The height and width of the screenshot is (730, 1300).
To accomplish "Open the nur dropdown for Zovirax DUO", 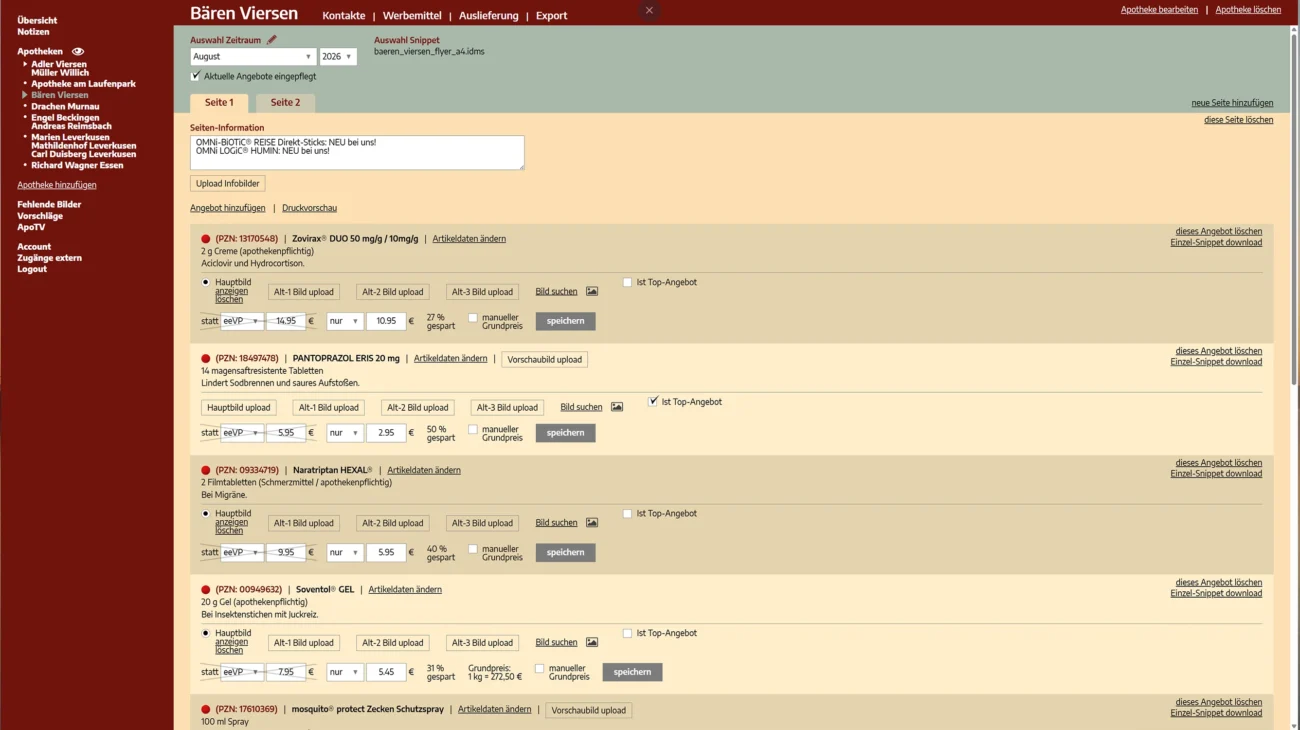I will (x=344, y=321).
